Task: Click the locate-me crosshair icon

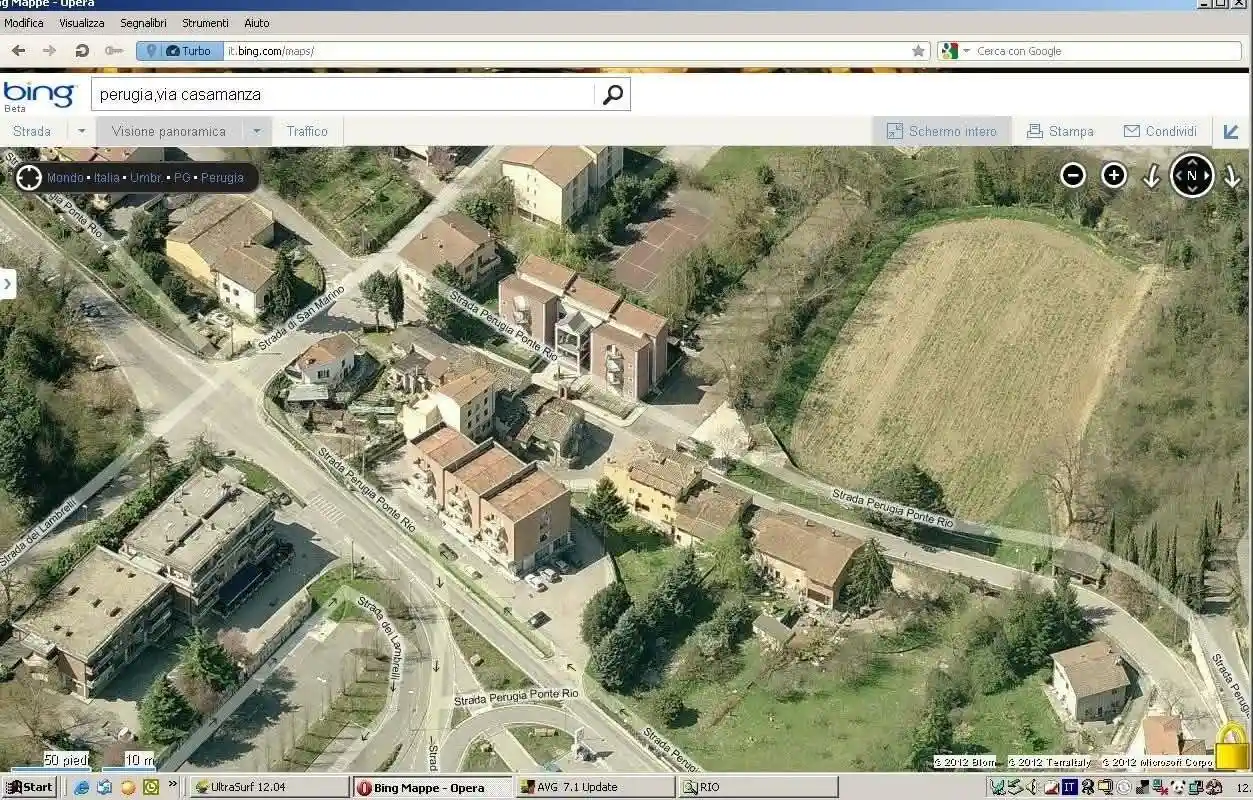Action: click(29, 178)
